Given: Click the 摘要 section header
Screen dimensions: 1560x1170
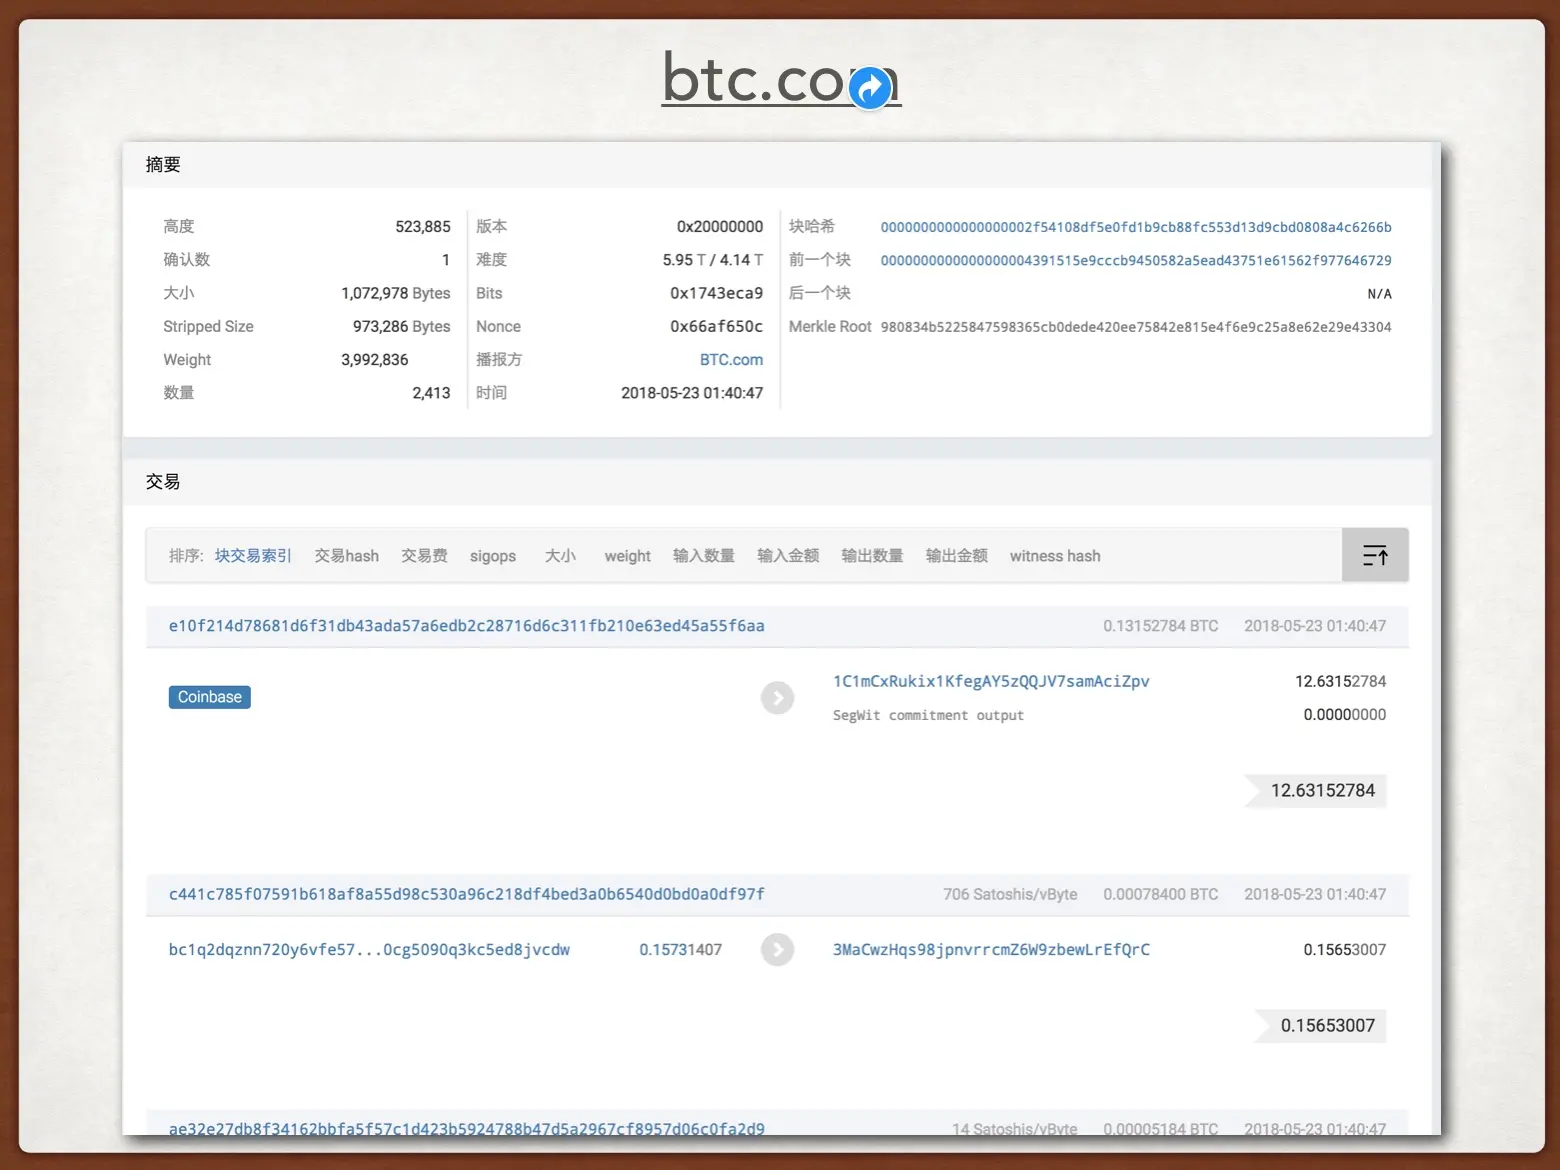Looking at the screenshot, I should [163, 165].
